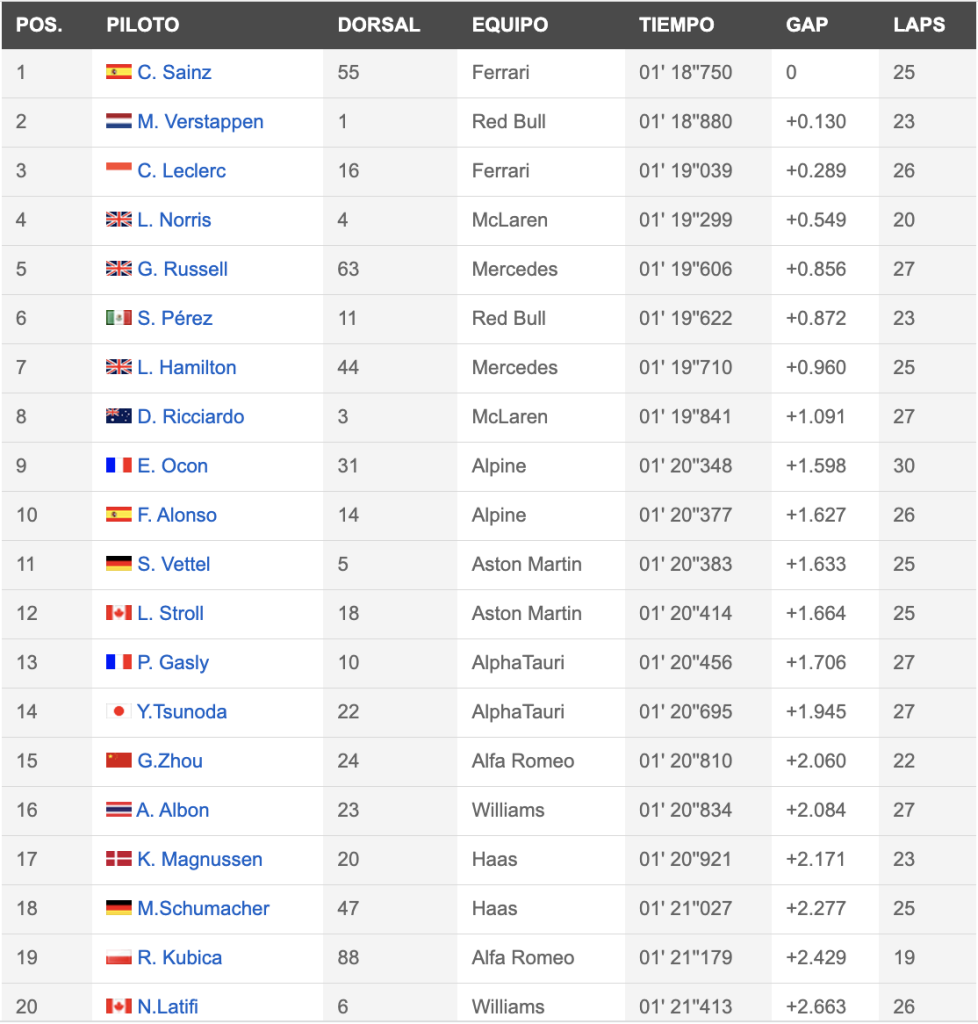Click the Japanese flag beside Y.Tsunoda

coord(119,711)
